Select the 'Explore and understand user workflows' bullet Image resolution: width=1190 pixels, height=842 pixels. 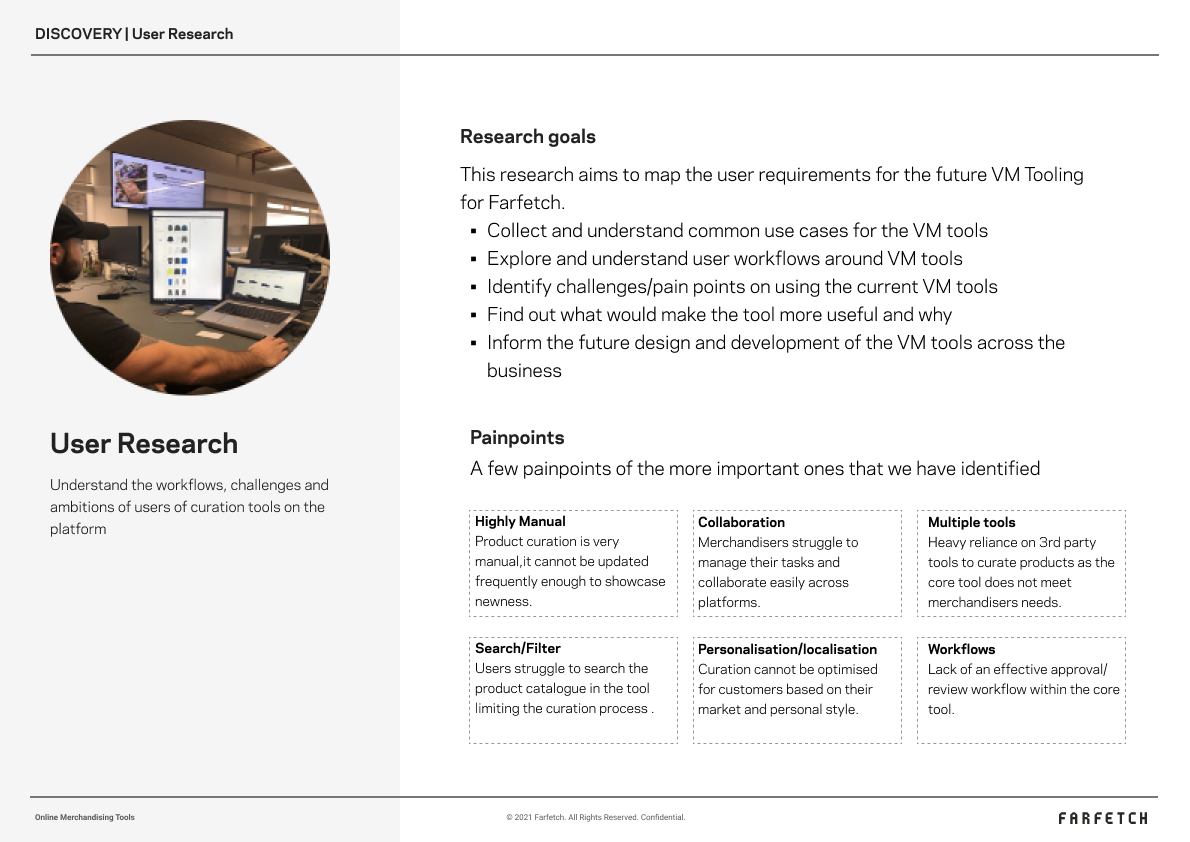point(724,259)
